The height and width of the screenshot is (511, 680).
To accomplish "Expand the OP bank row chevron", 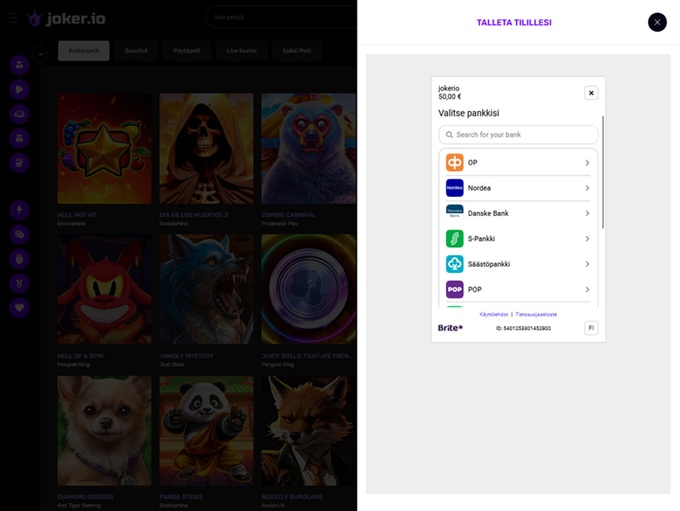I will coord(587,162).
